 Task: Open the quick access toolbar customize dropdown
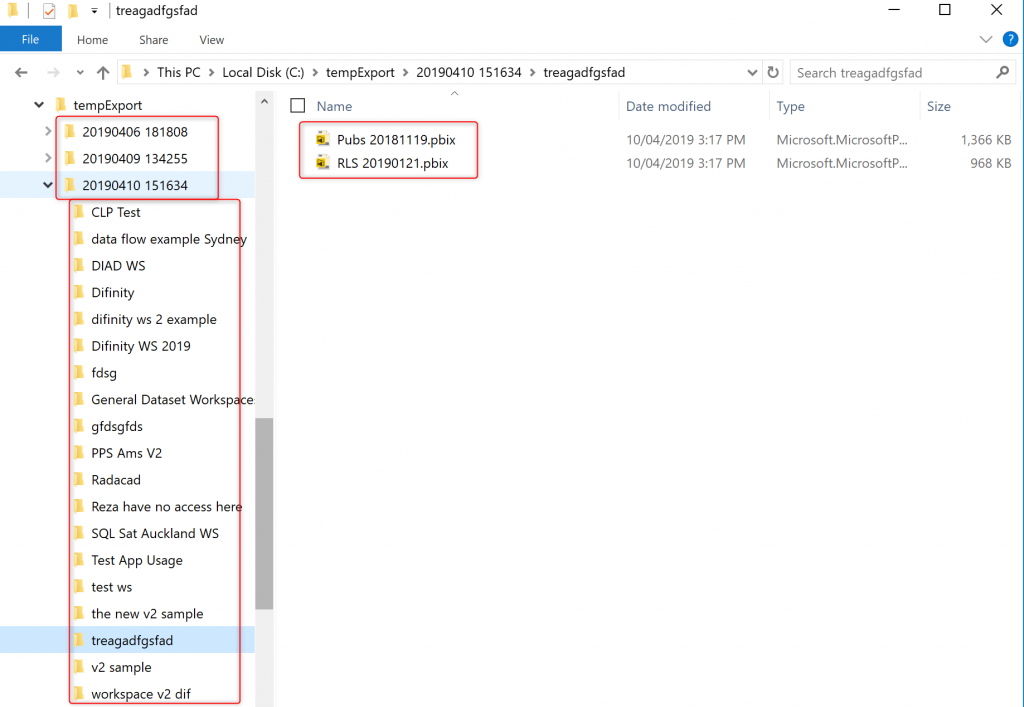[94, 11]
